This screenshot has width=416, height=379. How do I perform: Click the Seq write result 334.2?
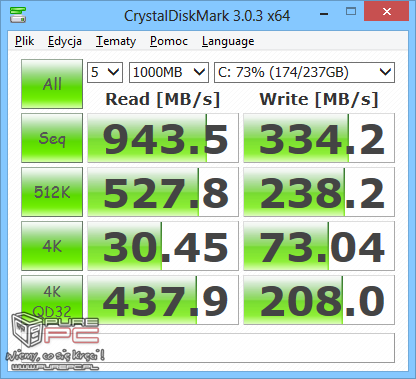[x=319, y=138]
